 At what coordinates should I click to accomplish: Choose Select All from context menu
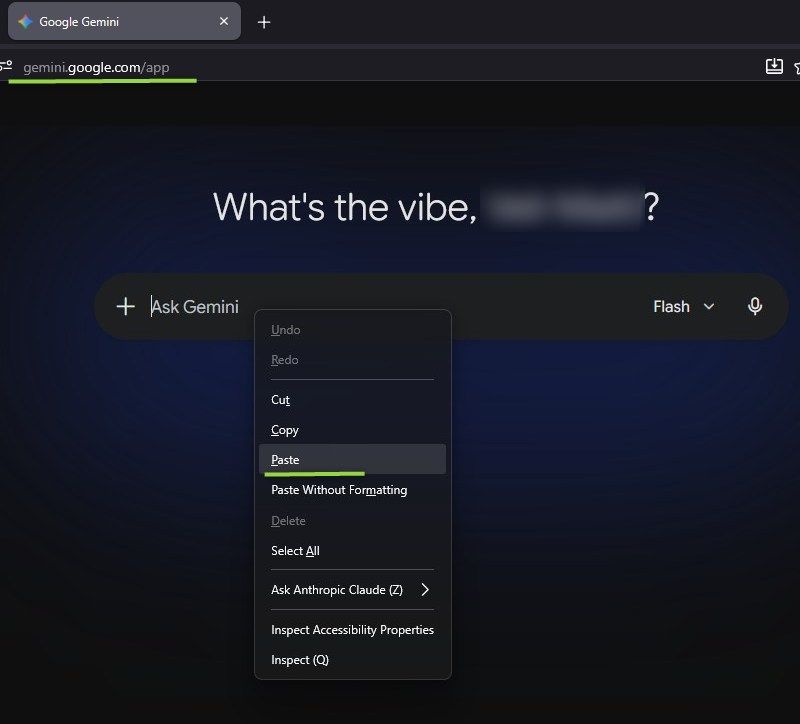352,551
